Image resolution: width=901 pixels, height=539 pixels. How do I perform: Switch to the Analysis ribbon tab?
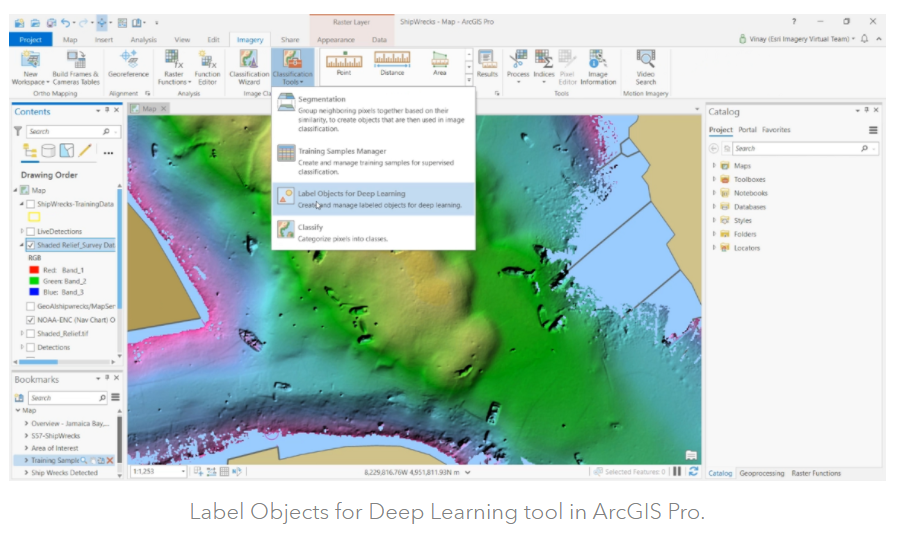pos(143,40)
